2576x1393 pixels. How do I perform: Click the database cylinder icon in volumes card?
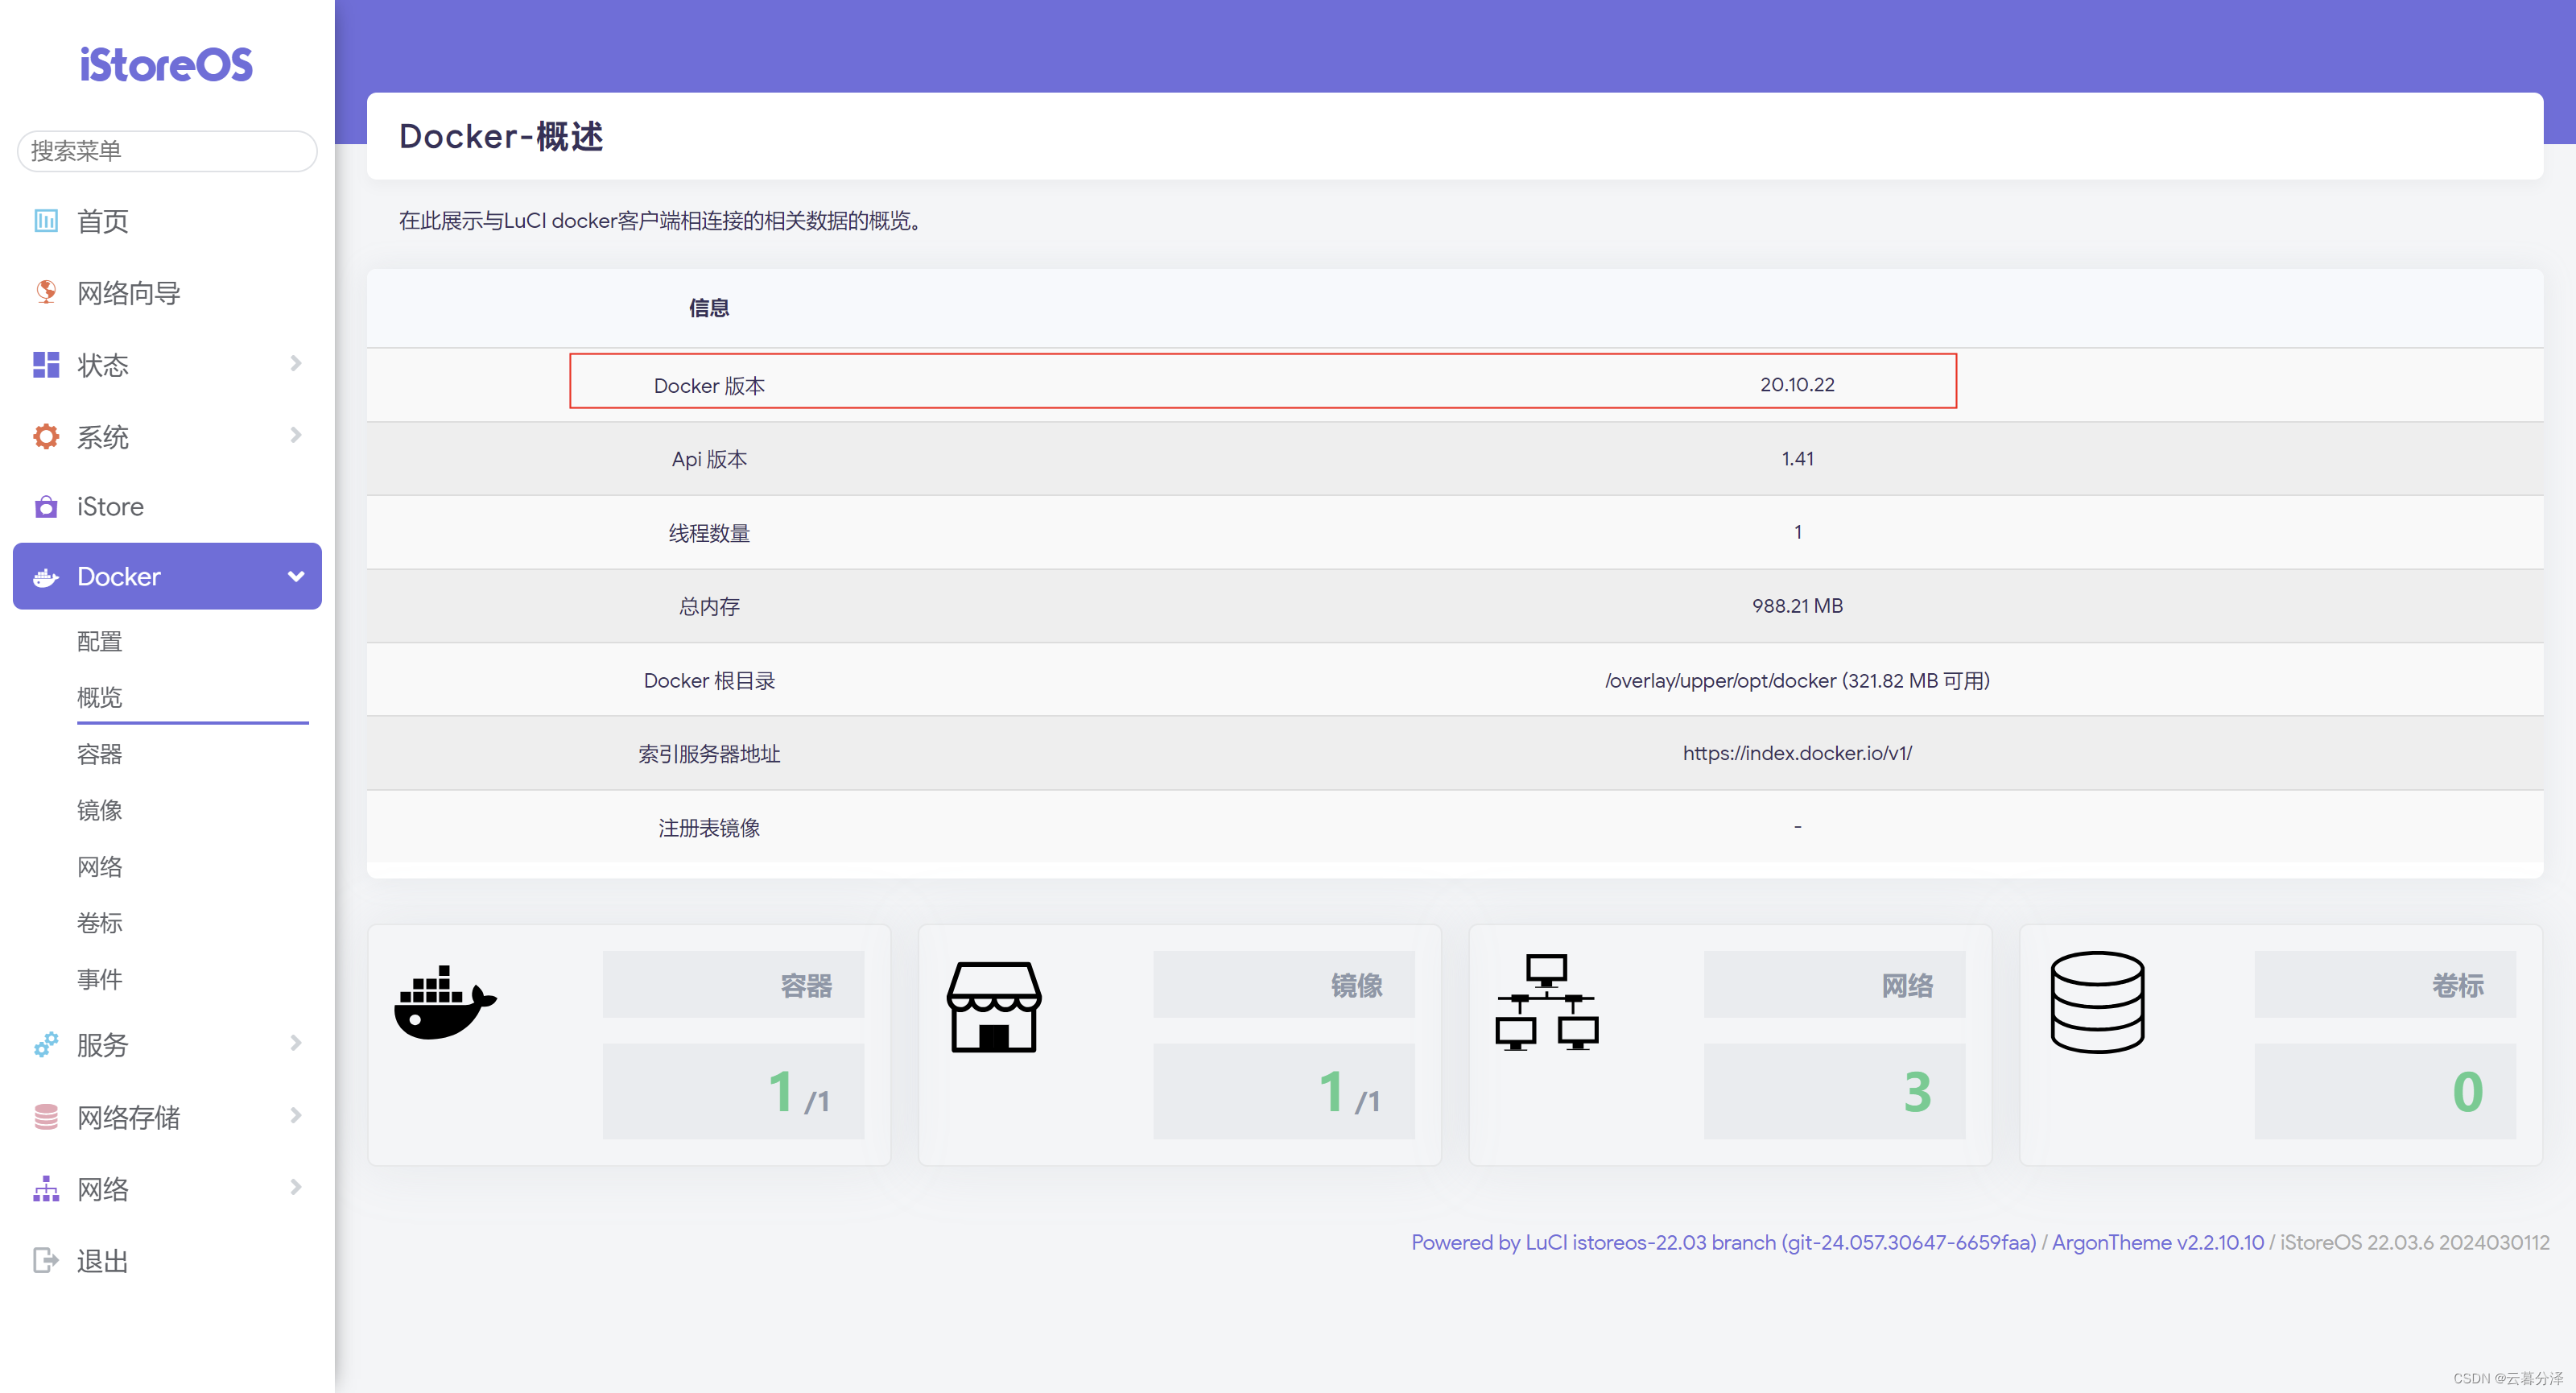2097,1002
